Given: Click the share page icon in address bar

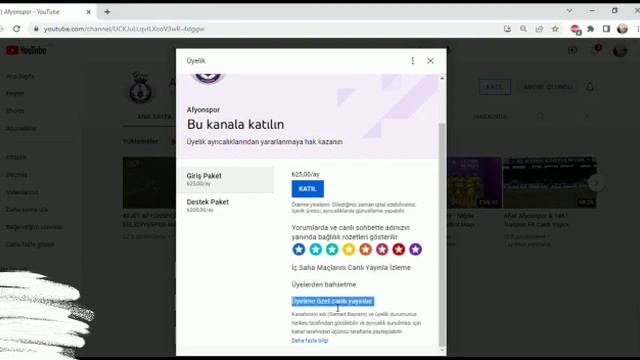Looking at the screenshot, I should pyautogui.click(x=539, y=29).
